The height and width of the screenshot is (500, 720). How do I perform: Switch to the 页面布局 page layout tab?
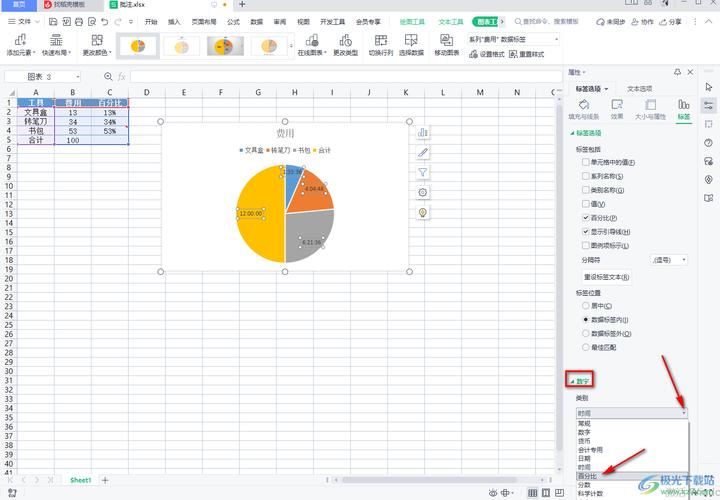[x=204, y=22]
